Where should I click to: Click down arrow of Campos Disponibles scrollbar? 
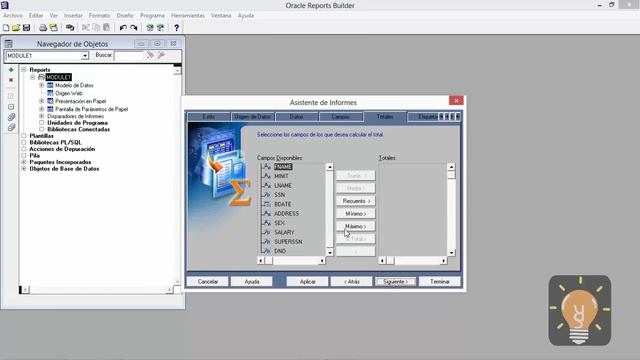pos(329,253)
